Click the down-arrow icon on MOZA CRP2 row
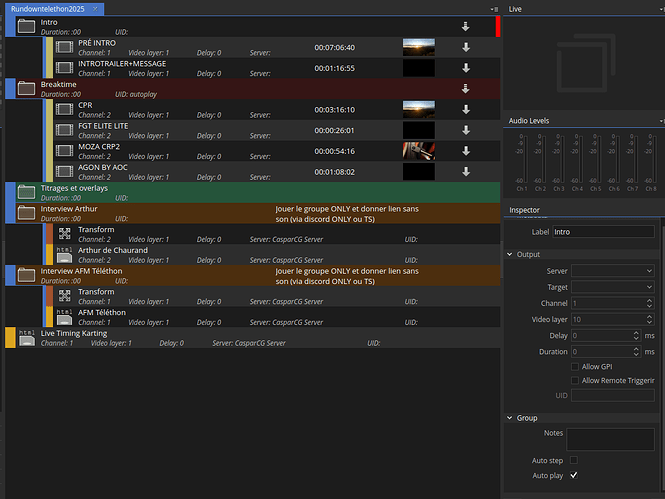Screen dimensions: 665x499 coord(465,150)
